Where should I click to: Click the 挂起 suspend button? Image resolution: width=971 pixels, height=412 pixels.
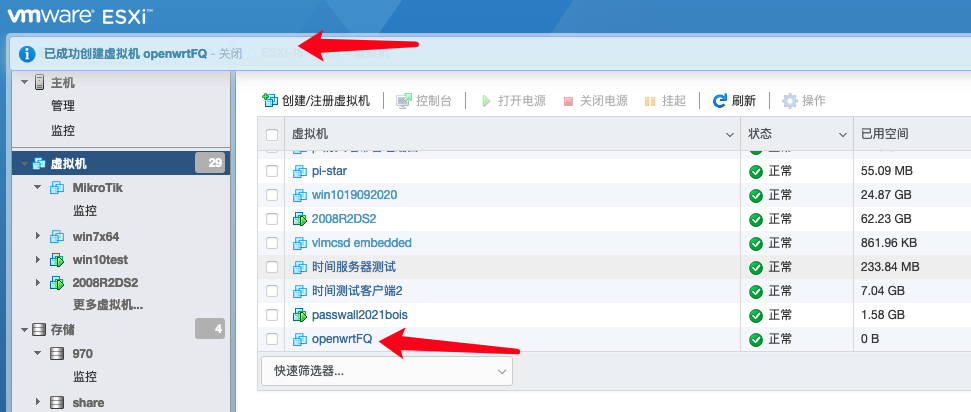point(666,100)
